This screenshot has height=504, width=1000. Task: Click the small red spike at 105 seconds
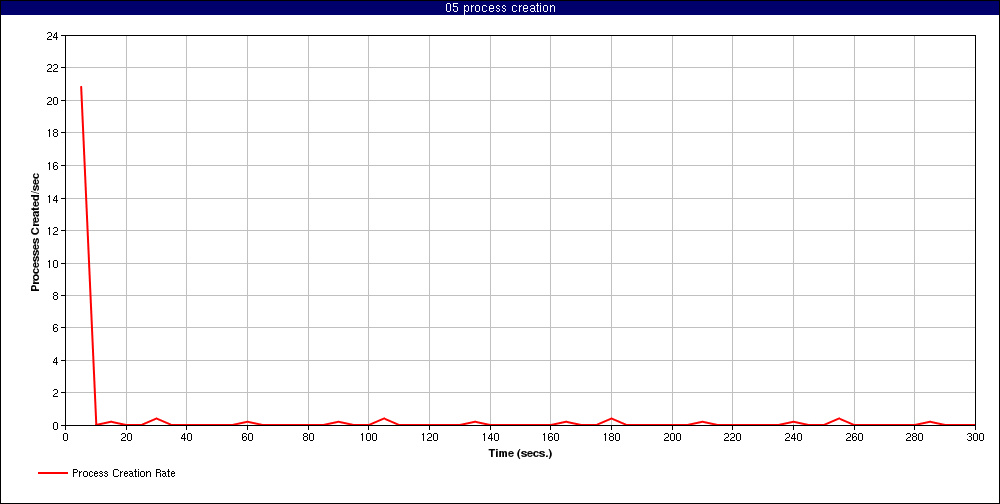(384, 419)
